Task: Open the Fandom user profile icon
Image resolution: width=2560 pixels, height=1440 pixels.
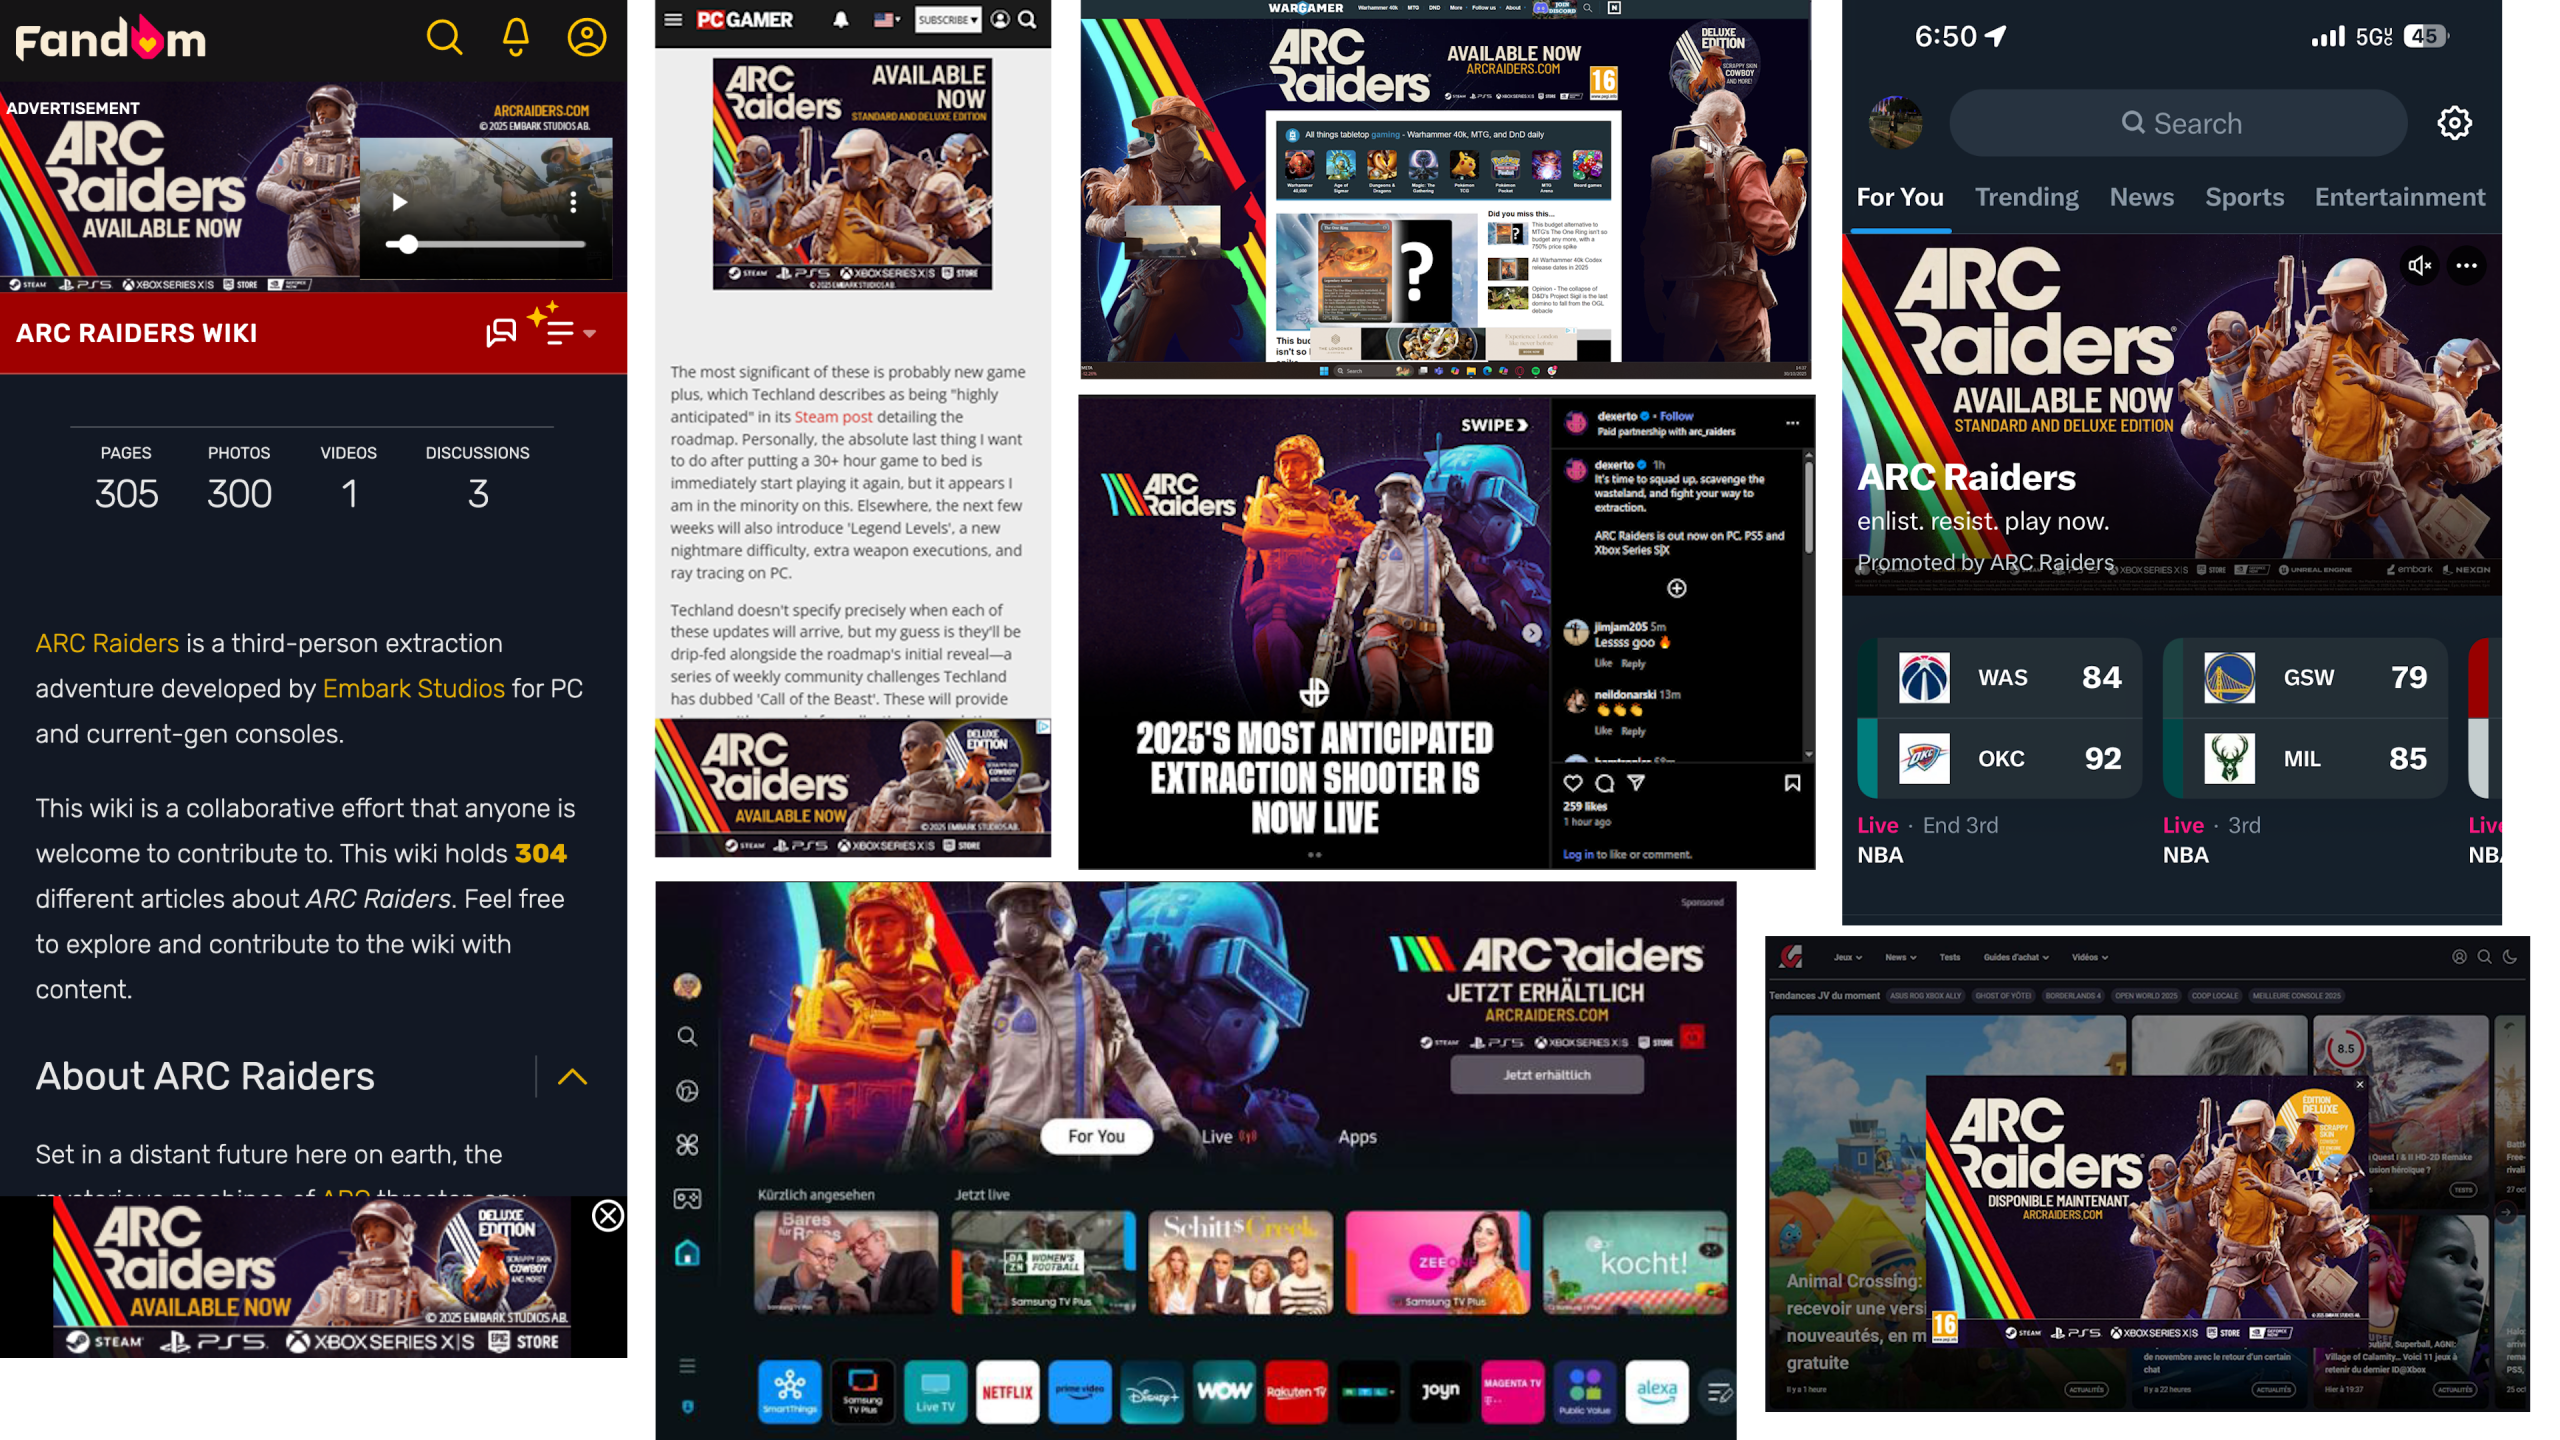Action: [587, 38]
